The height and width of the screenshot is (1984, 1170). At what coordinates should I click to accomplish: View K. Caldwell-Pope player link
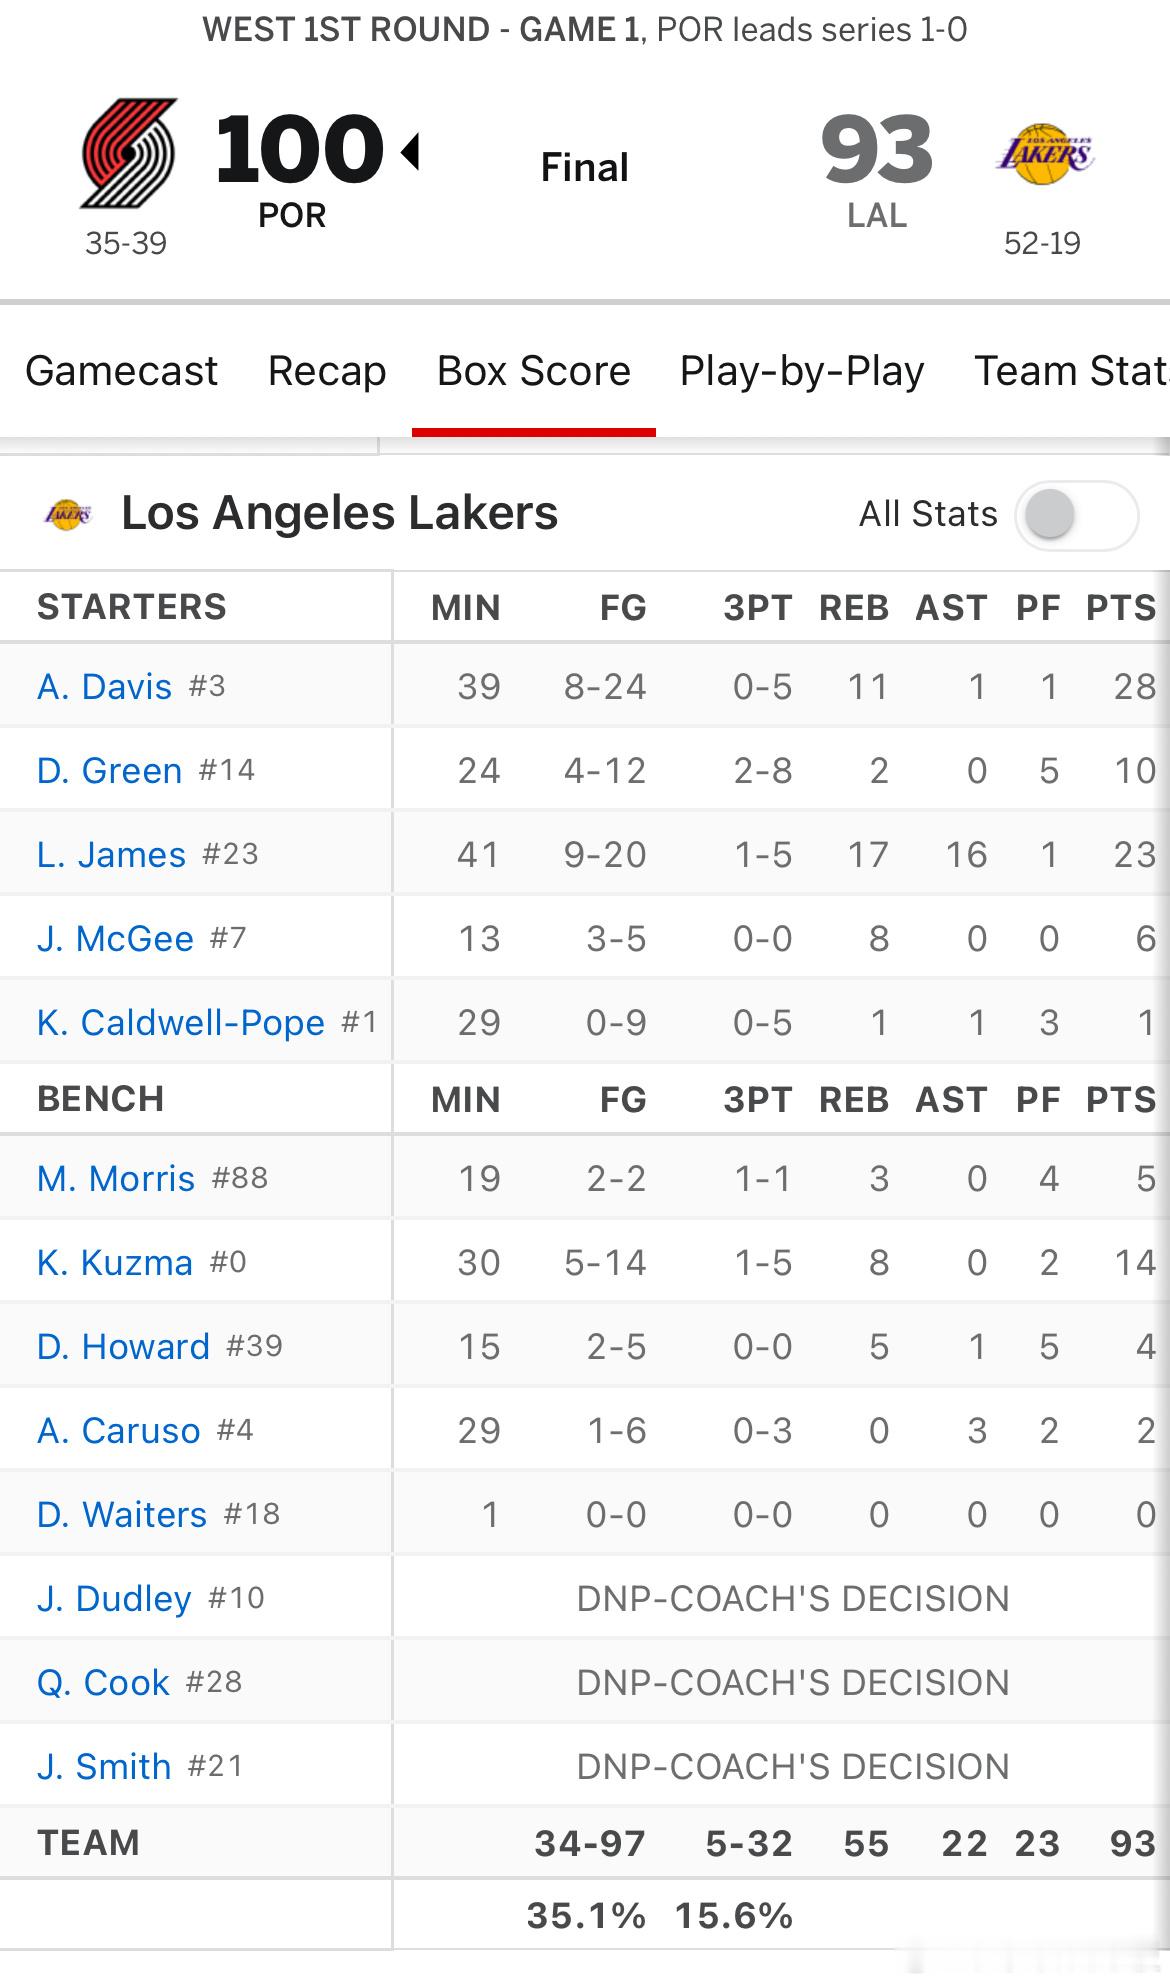click(181, 1023)
